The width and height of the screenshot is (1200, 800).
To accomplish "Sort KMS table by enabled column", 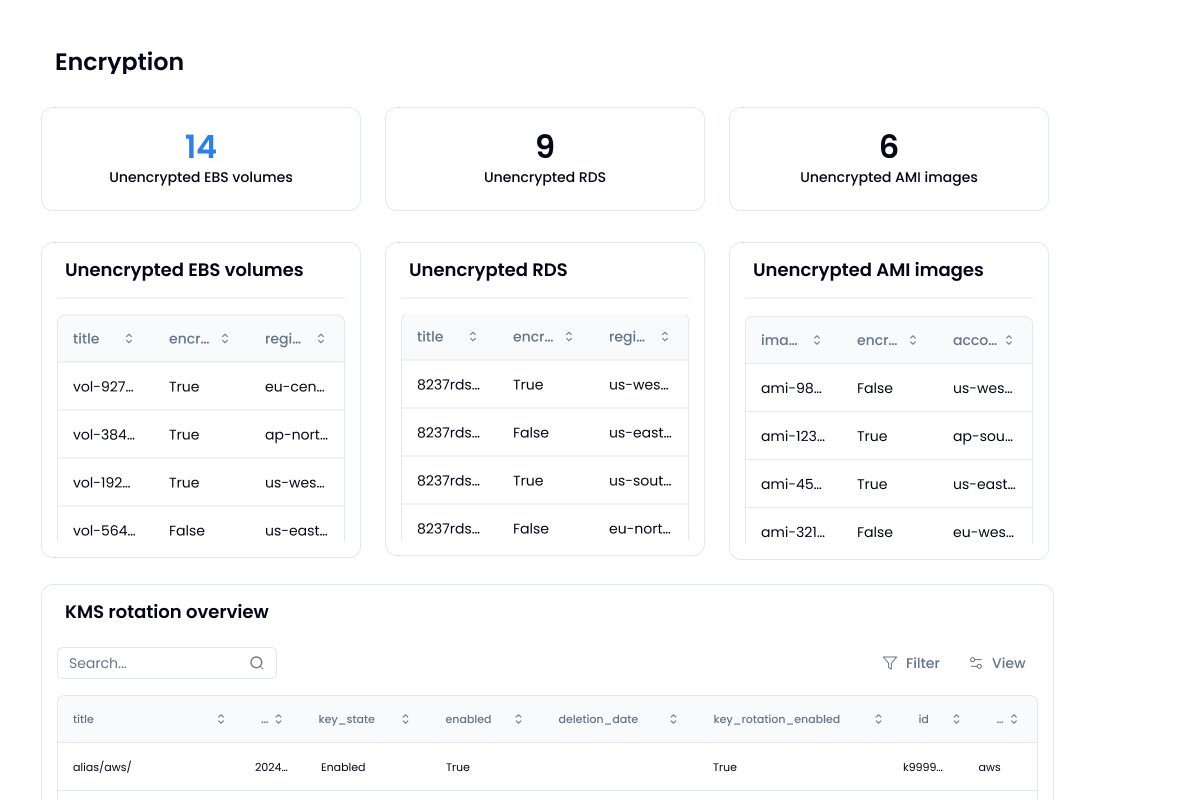I will coord(518,719).
